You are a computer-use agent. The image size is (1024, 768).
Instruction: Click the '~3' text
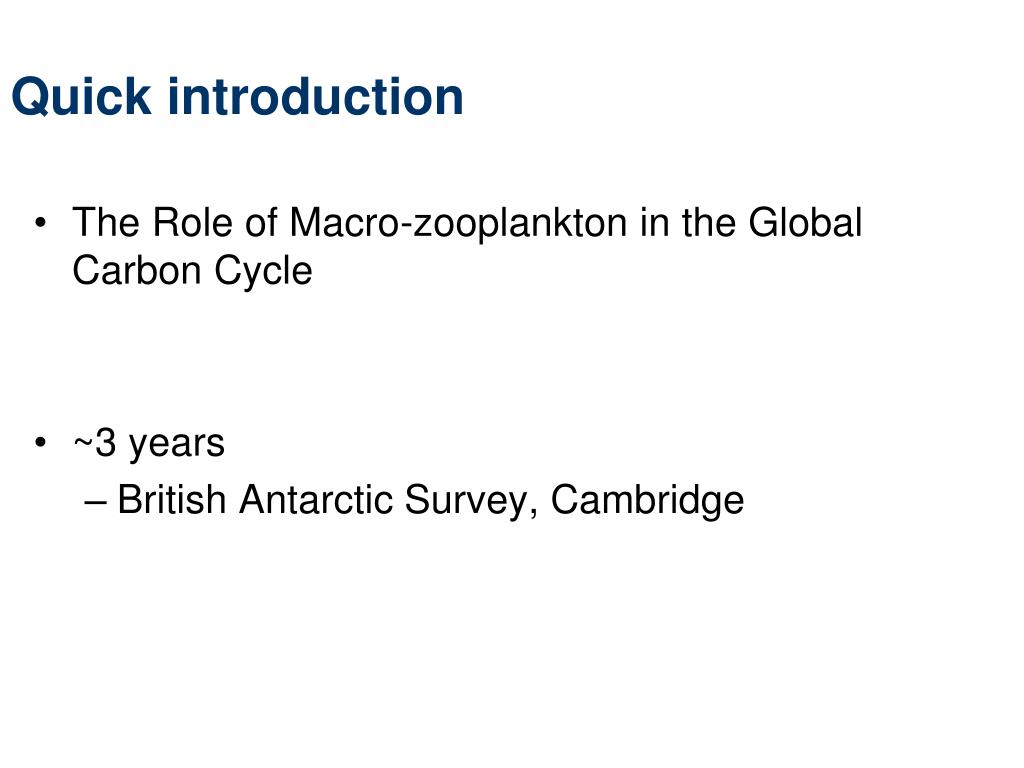click(95, 443)
